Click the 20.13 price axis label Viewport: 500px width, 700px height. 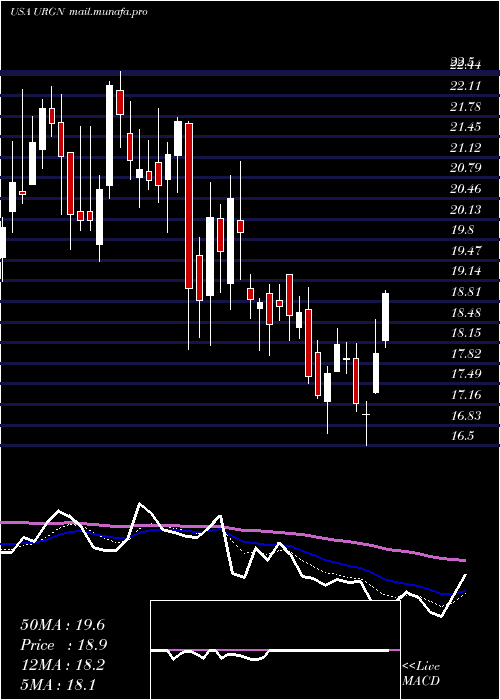466,209
